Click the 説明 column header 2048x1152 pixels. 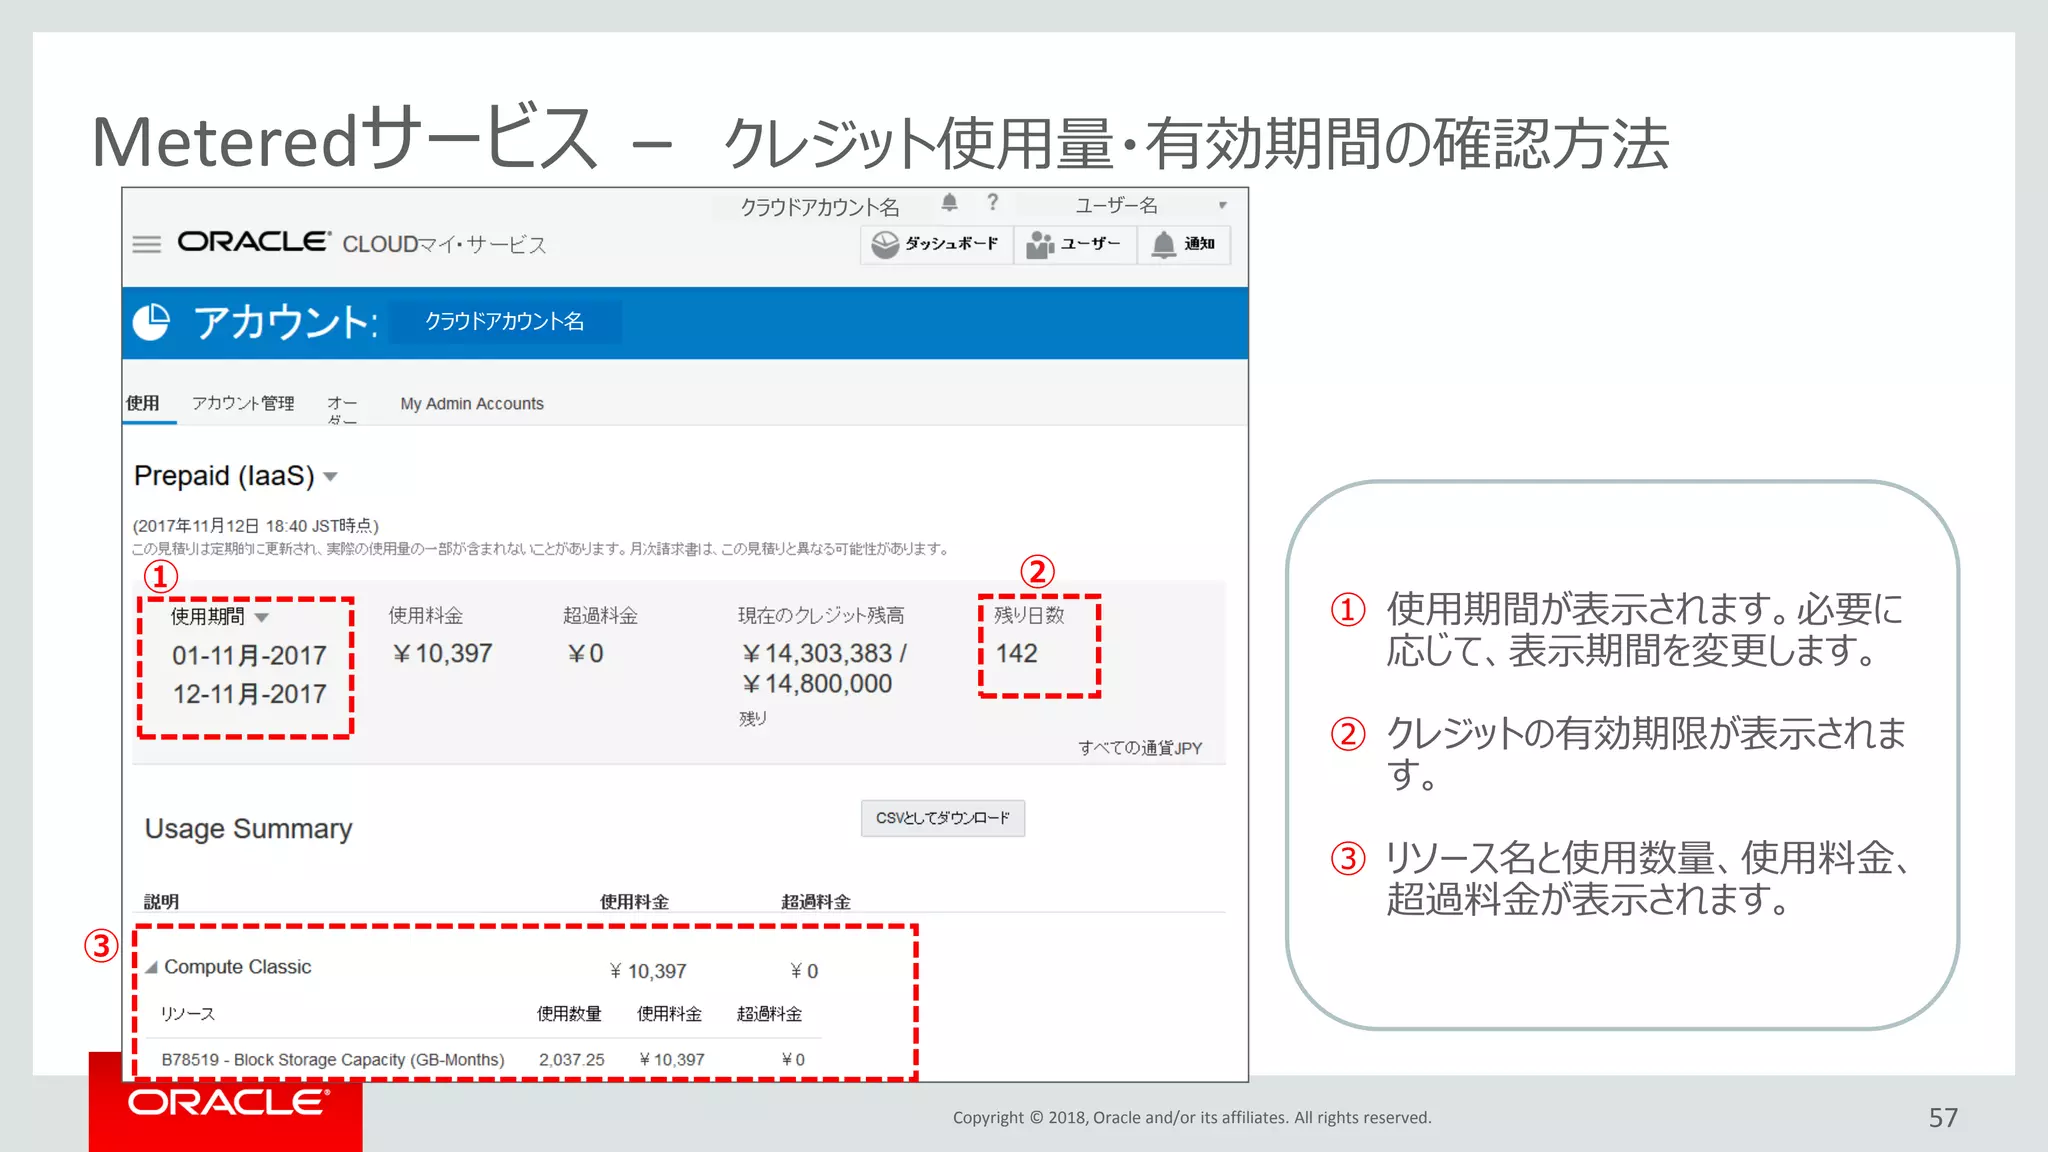pyautogui.click(x=161, y=902)
